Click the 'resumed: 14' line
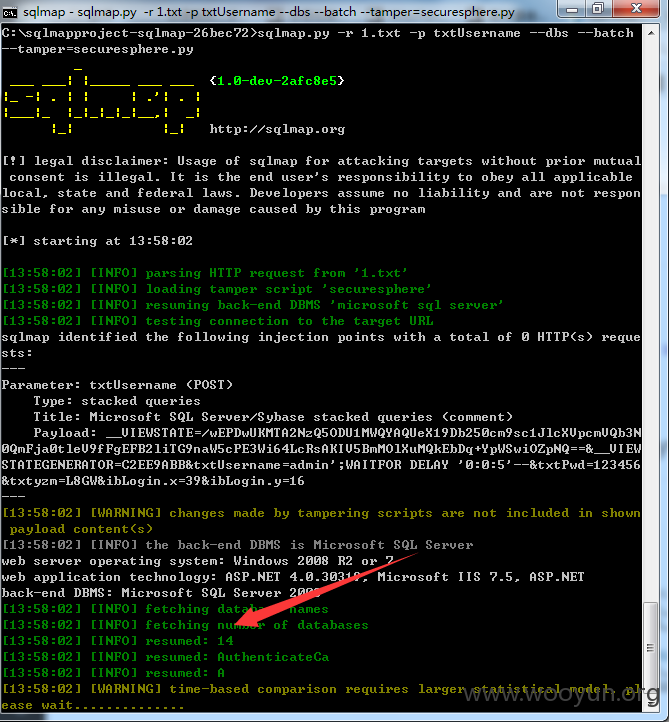The height and width of the screenshot is (722, 669). (x=117, y=641)
